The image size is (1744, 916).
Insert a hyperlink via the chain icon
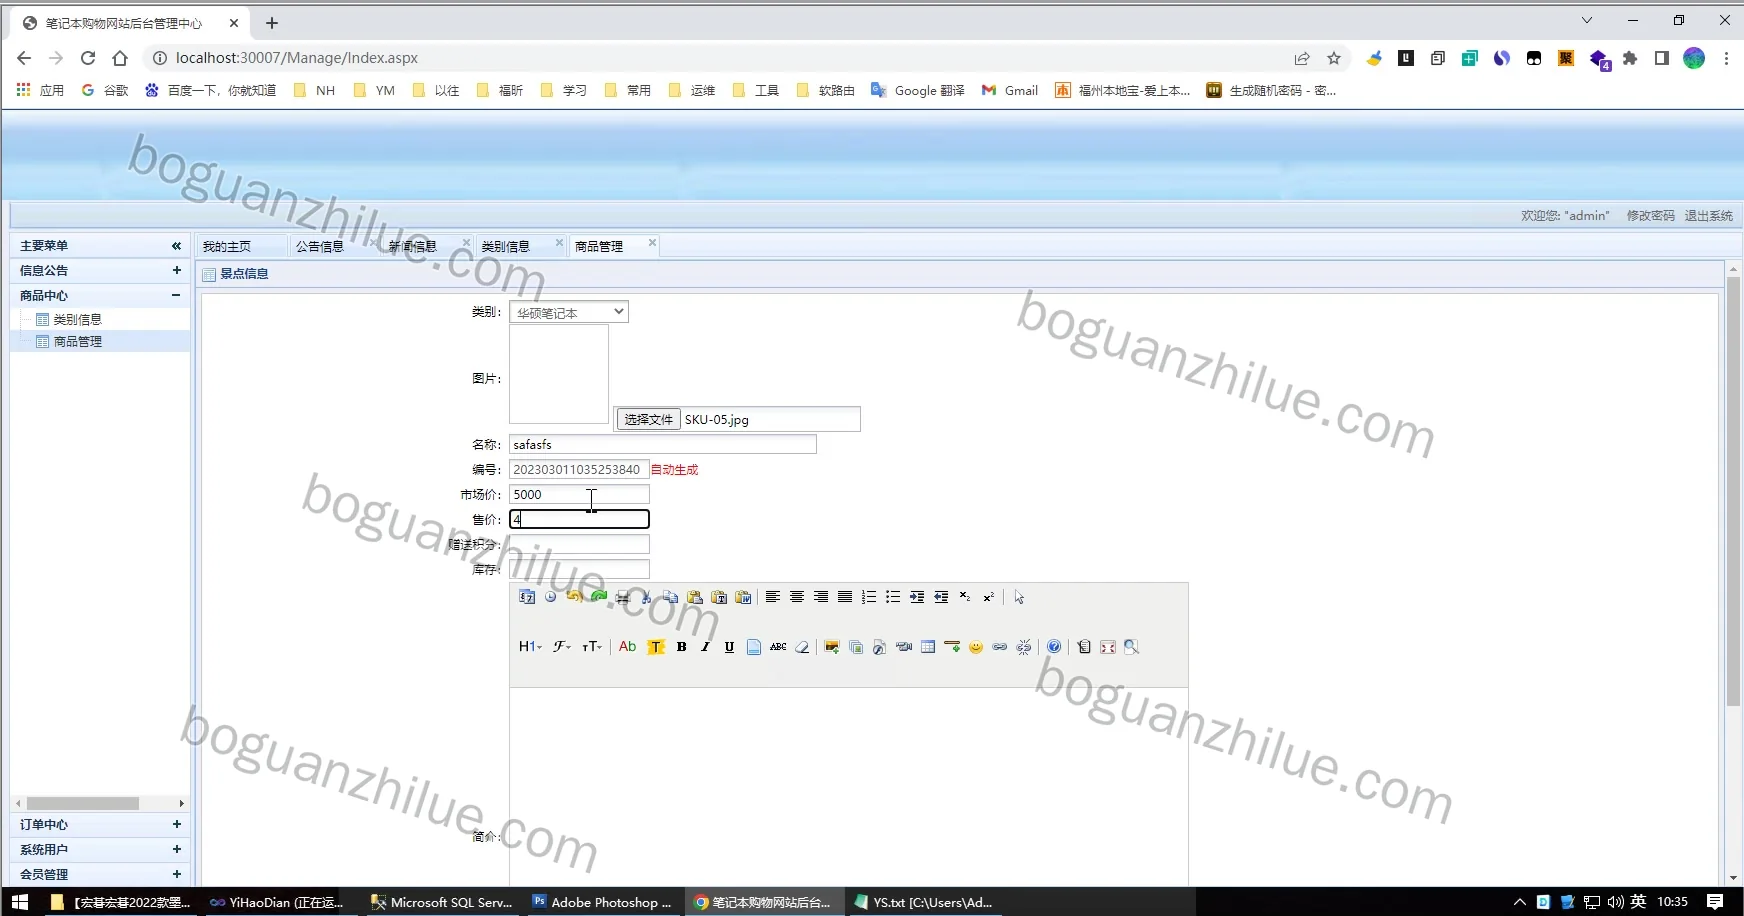1000,647
